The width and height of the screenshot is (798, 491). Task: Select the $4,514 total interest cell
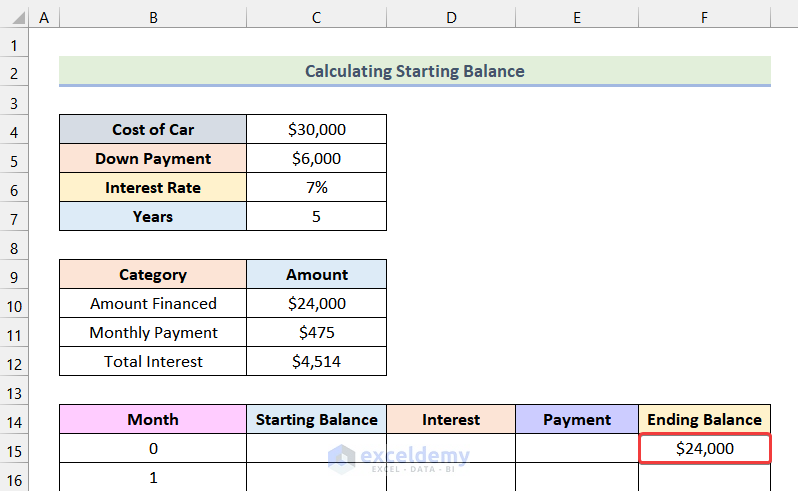coord(317,361)
